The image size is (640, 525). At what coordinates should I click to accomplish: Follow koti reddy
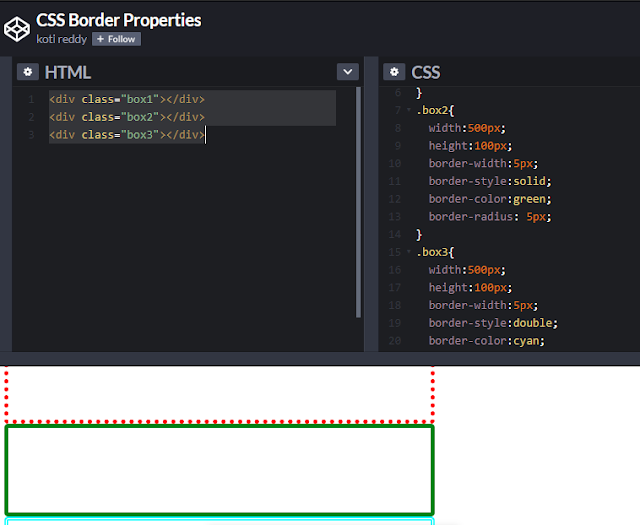[x=116, y=39]
